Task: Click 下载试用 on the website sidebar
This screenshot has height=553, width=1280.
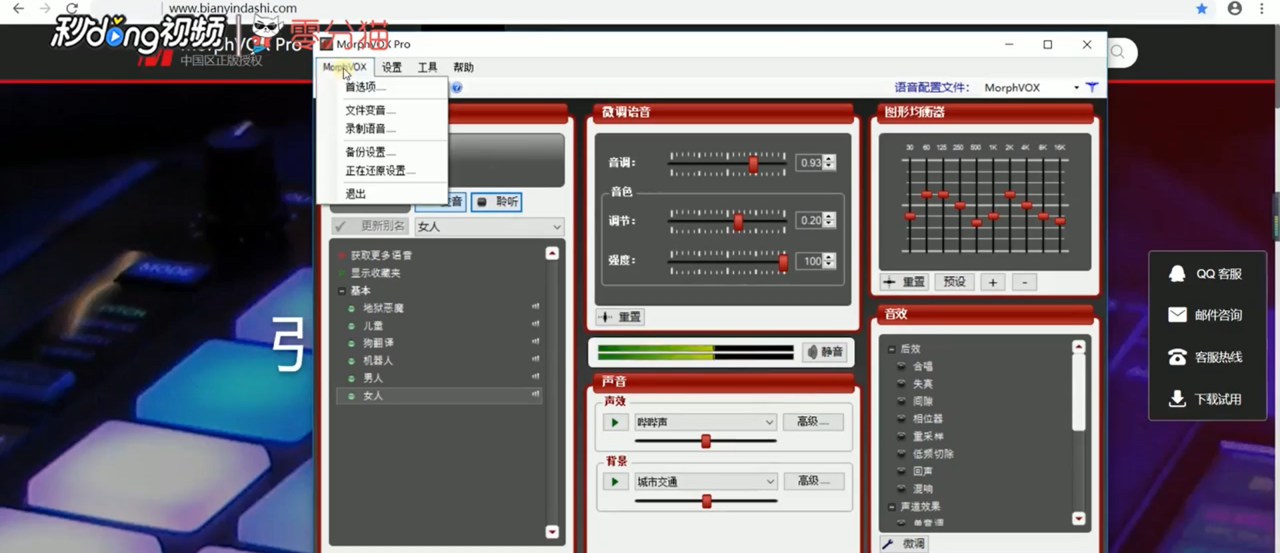Action: pos(1205,399)
